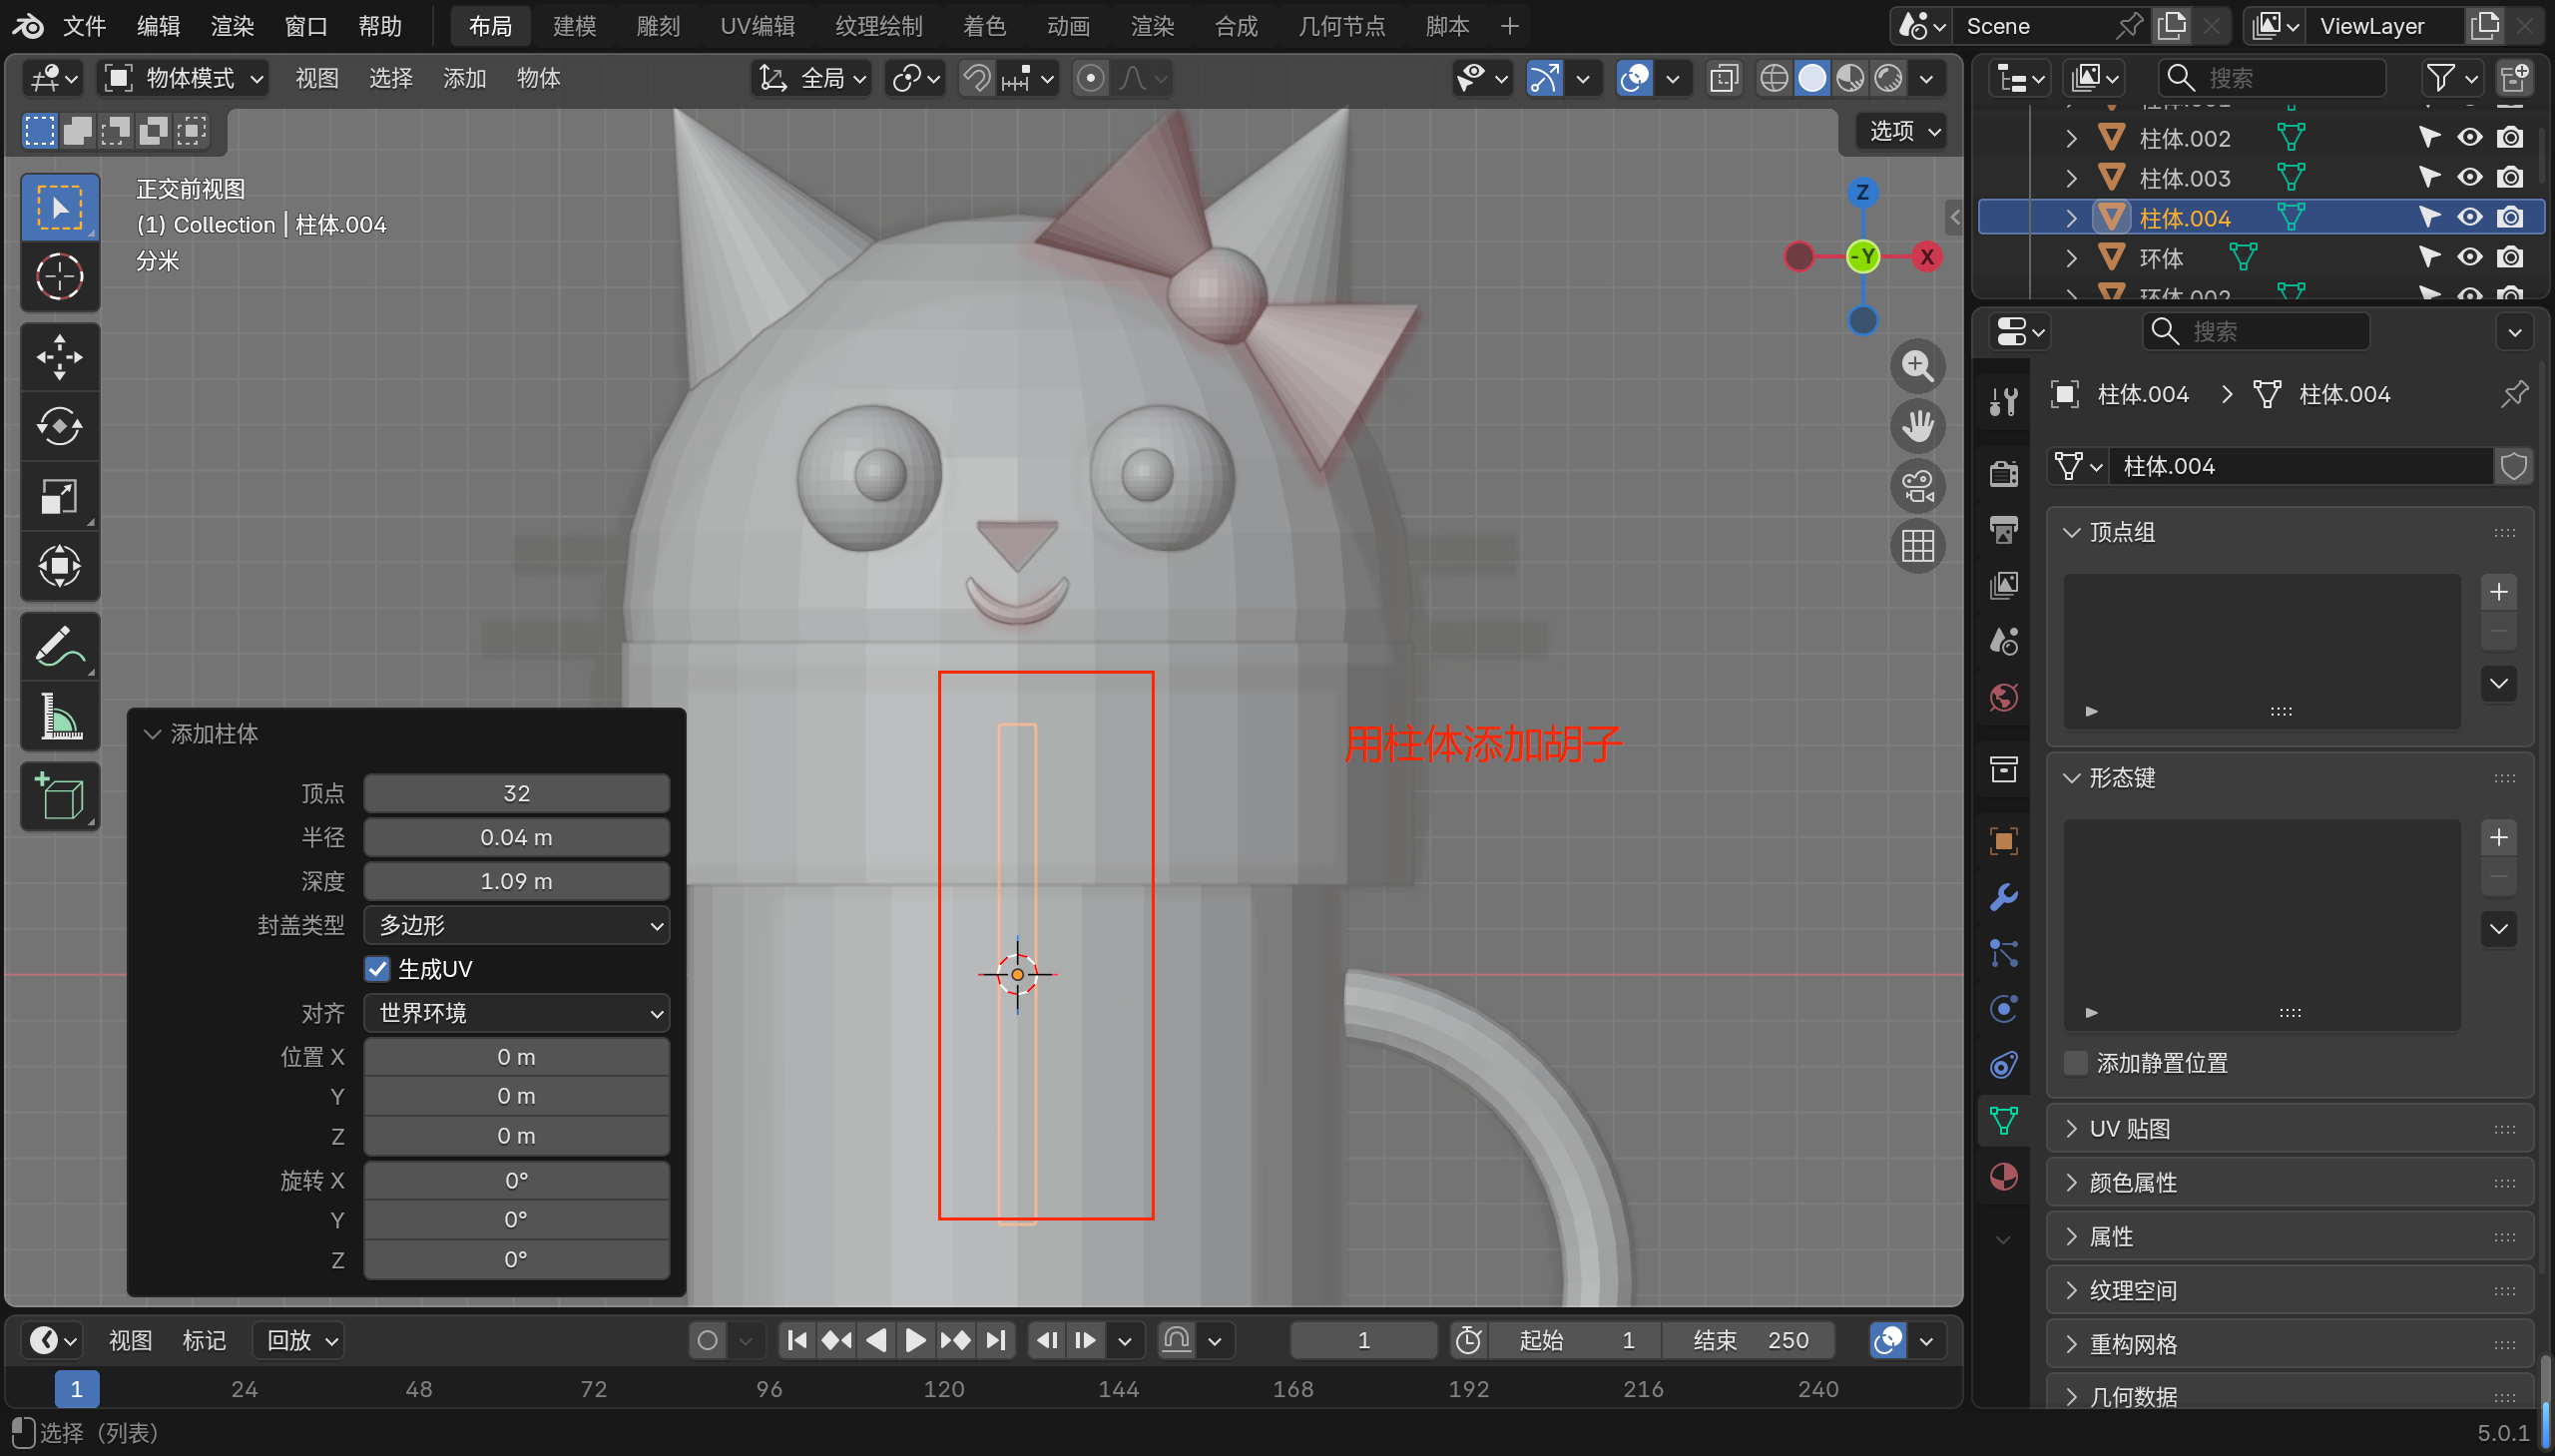The width and height of the screenshot is (2555, 1456).
Task: Select the Move tool in toolbar
Action: pyautogui.click(x=59, y=357)
